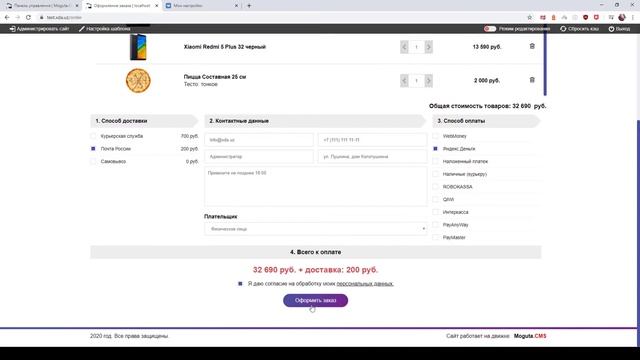Open template settings in admin bar
Image resolution: width=640 pixels, height=360 pixels.
104,29
